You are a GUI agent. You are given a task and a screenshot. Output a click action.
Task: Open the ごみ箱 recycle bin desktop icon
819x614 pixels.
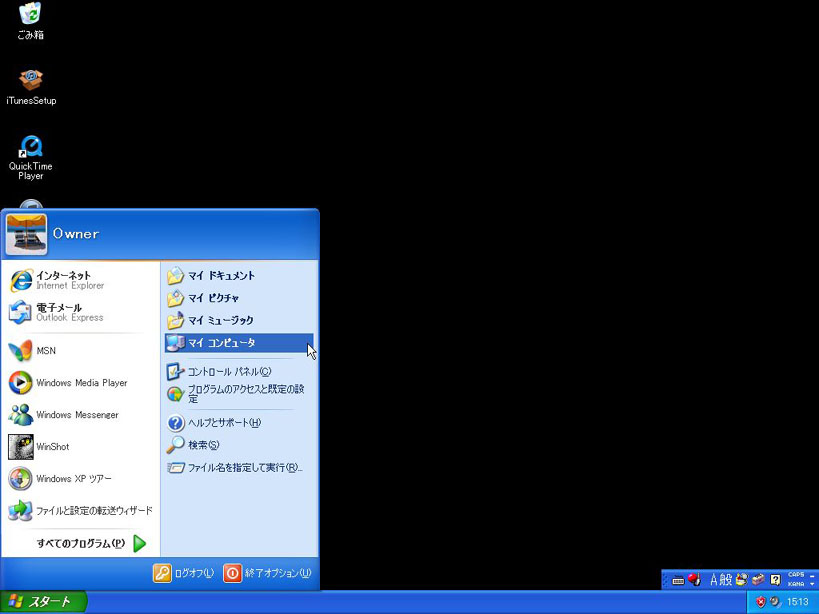(x=30, y=21)
